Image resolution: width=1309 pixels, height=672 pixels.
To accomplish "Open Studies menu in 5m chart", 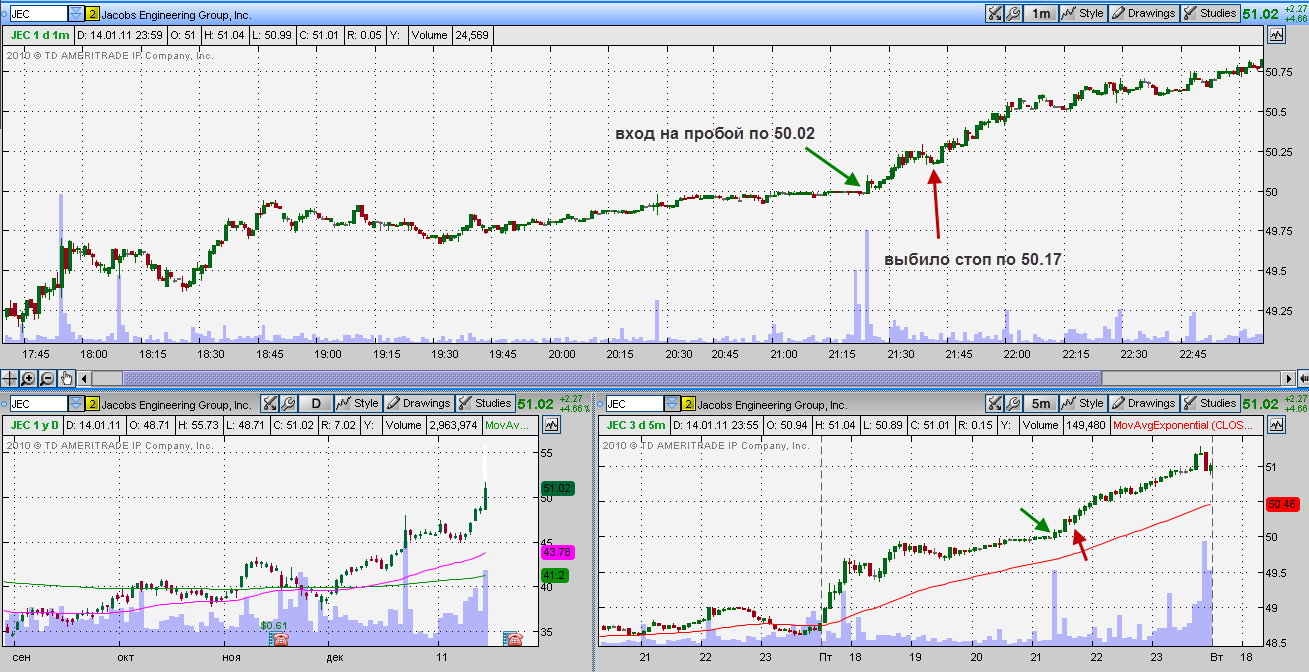I will [x=1209, y=404].
